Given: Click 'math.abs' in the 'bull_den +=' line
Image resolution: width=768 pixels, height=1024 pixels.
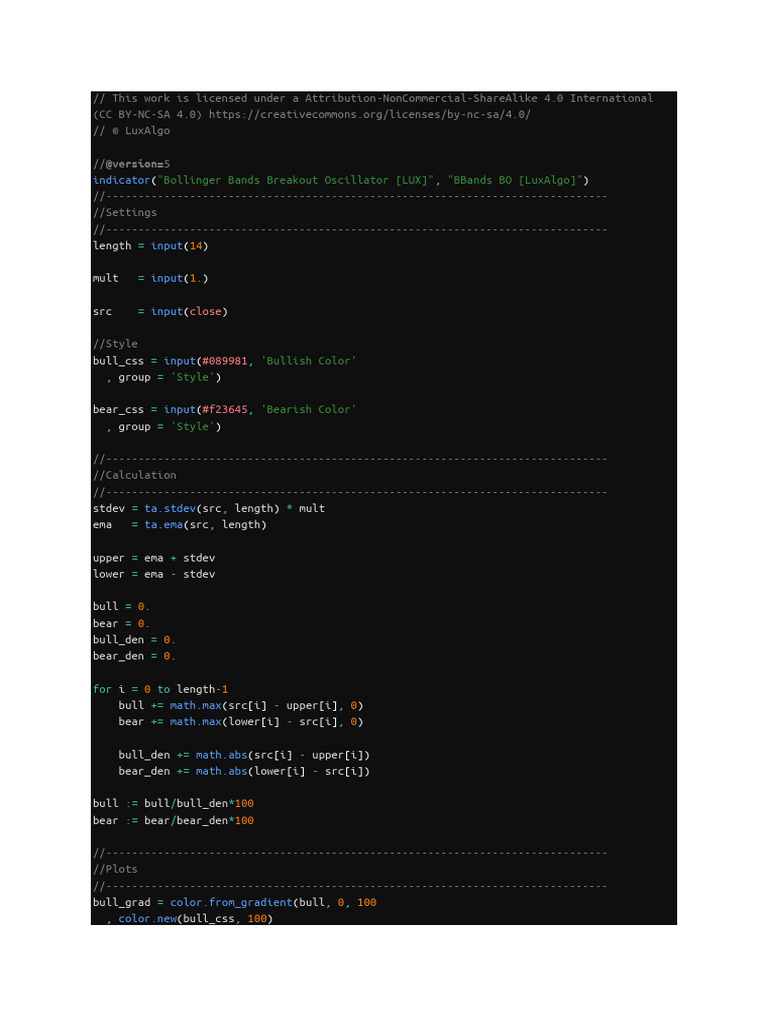Looking at the screenshot, I should coord(221,756).
